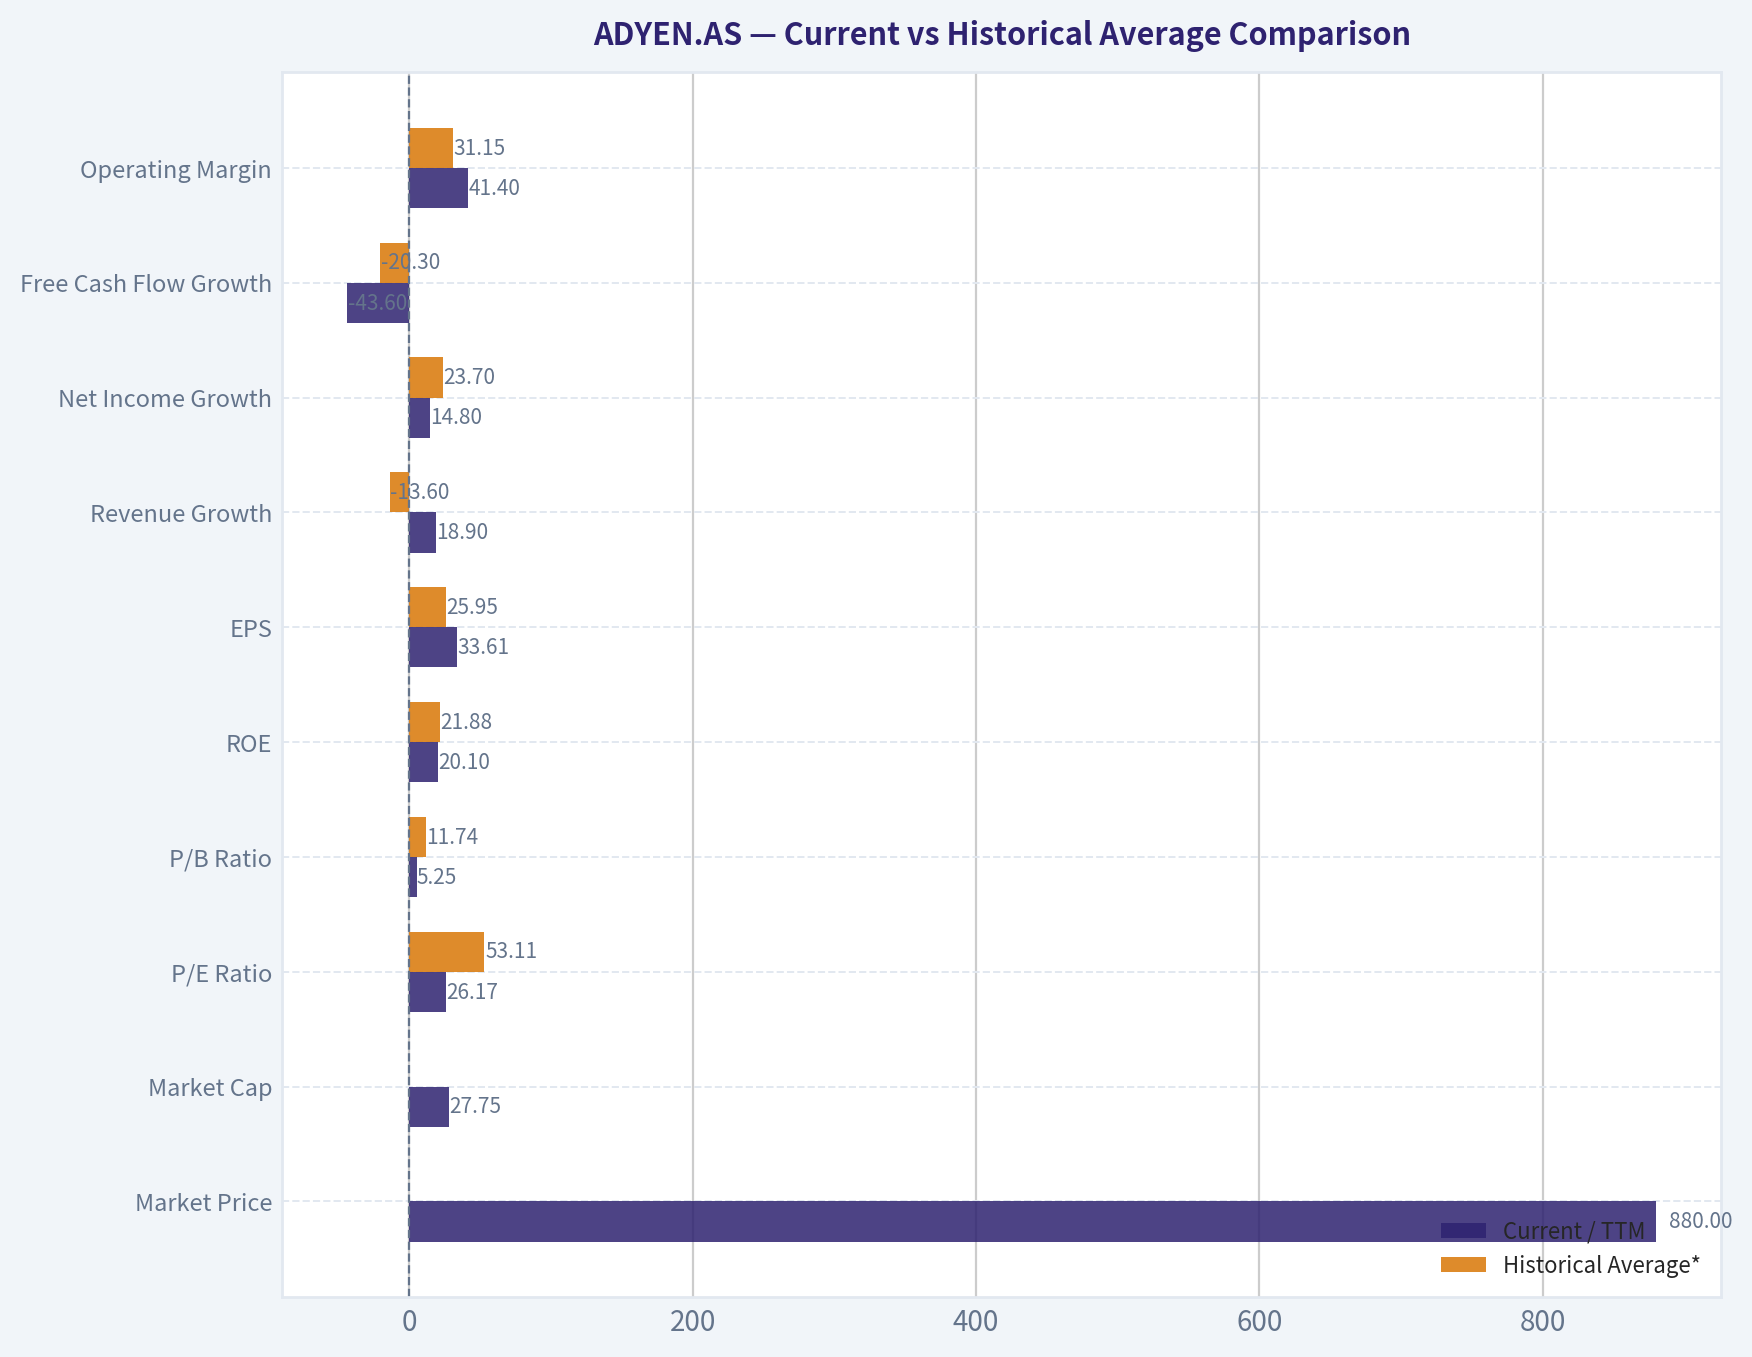Click the Historical Average legend swatch
Viewport: 1752px width, 1357px height.
[1463, 1265]
